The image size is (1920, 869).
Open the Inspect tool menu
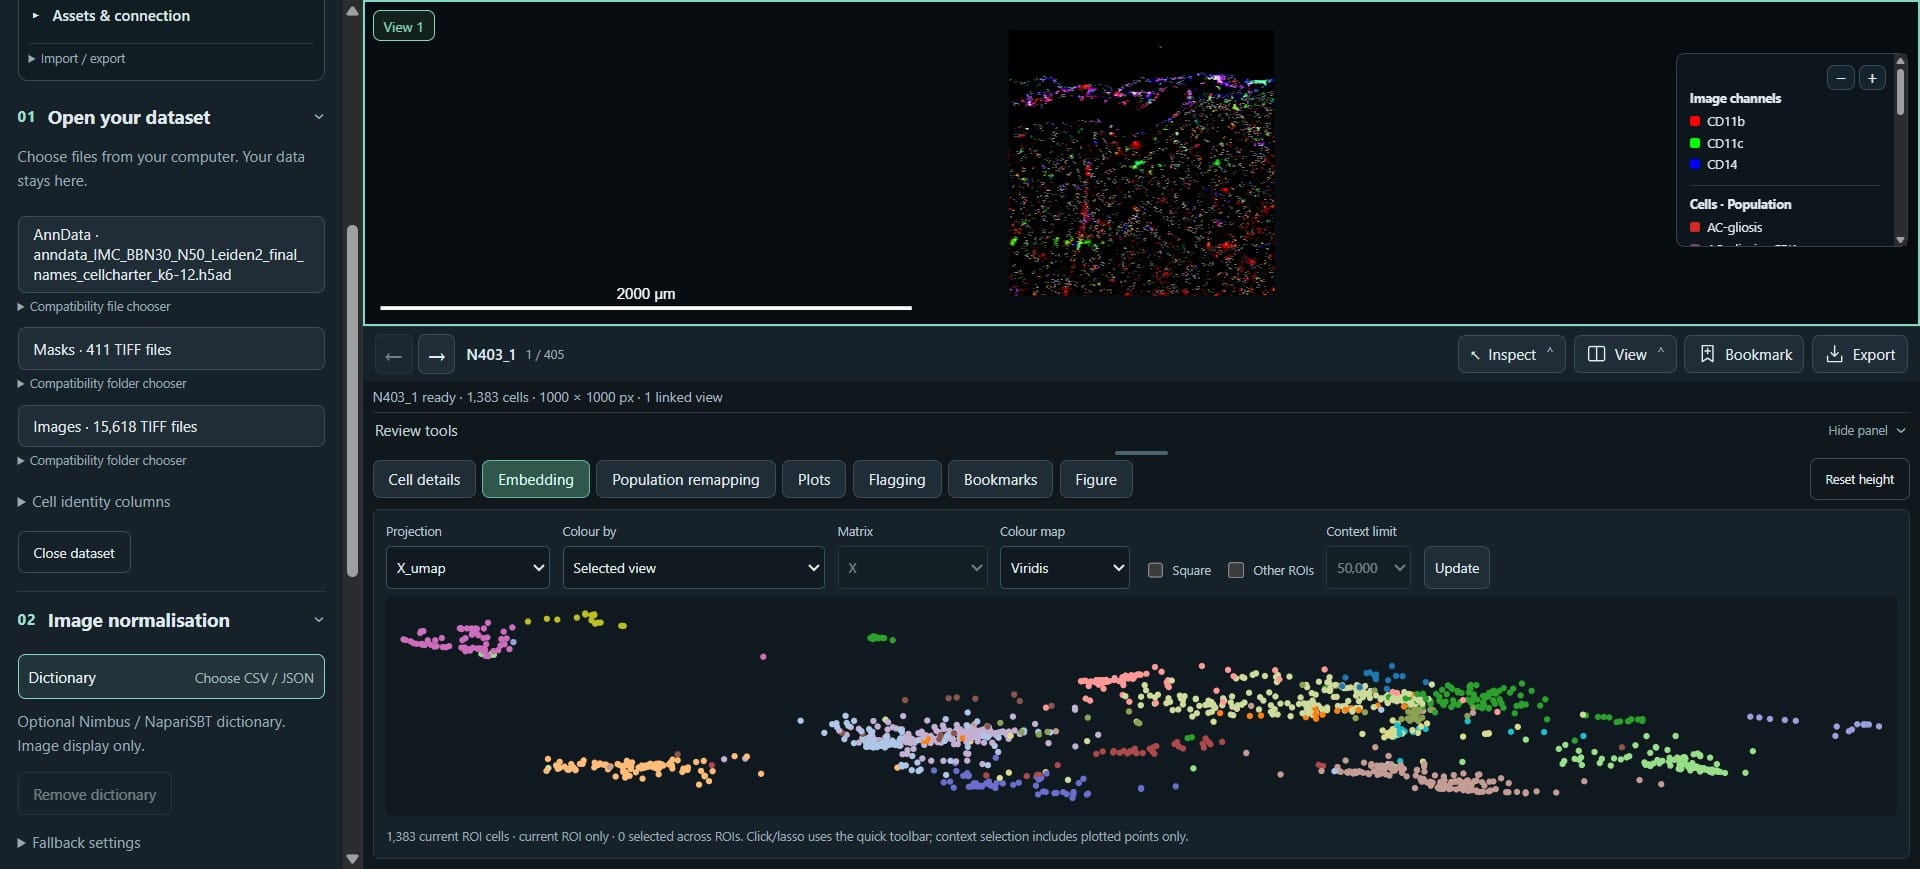click(1511, 354)
